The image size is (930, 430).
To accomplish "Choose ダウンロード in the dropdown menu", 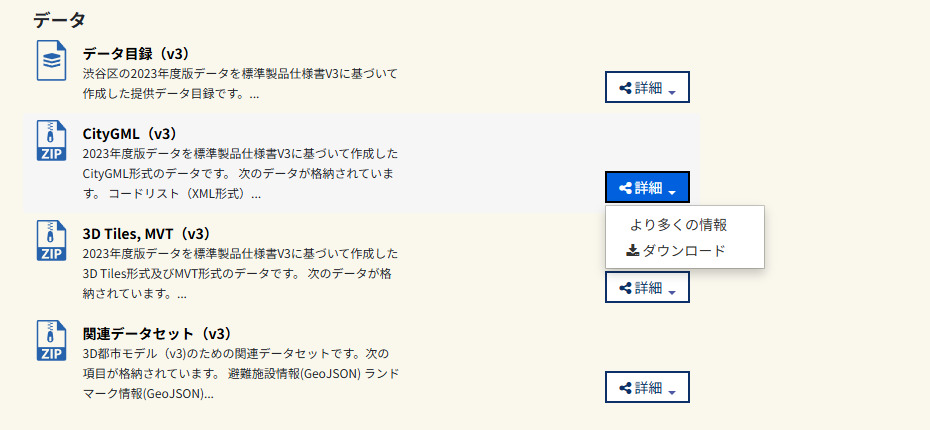I will click(x=676, y=251).
